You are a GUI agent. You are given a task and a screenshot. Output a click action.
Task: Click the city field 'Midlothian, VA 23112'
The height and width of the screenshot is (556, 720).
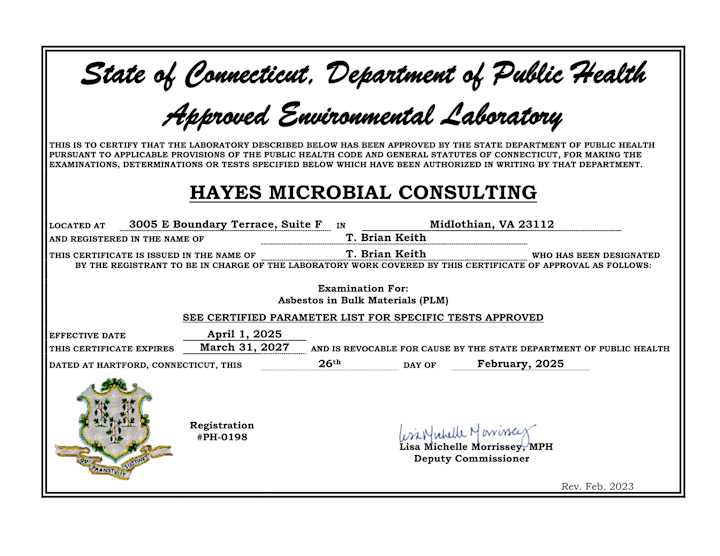491,224
